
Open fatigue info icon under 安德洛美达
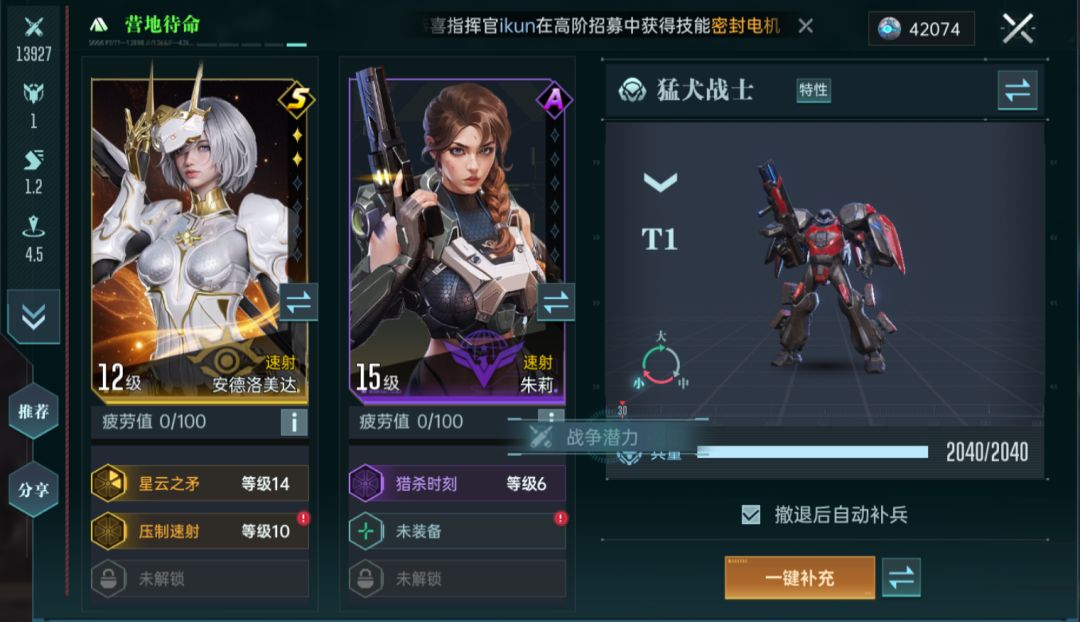(x=294, y=422)
